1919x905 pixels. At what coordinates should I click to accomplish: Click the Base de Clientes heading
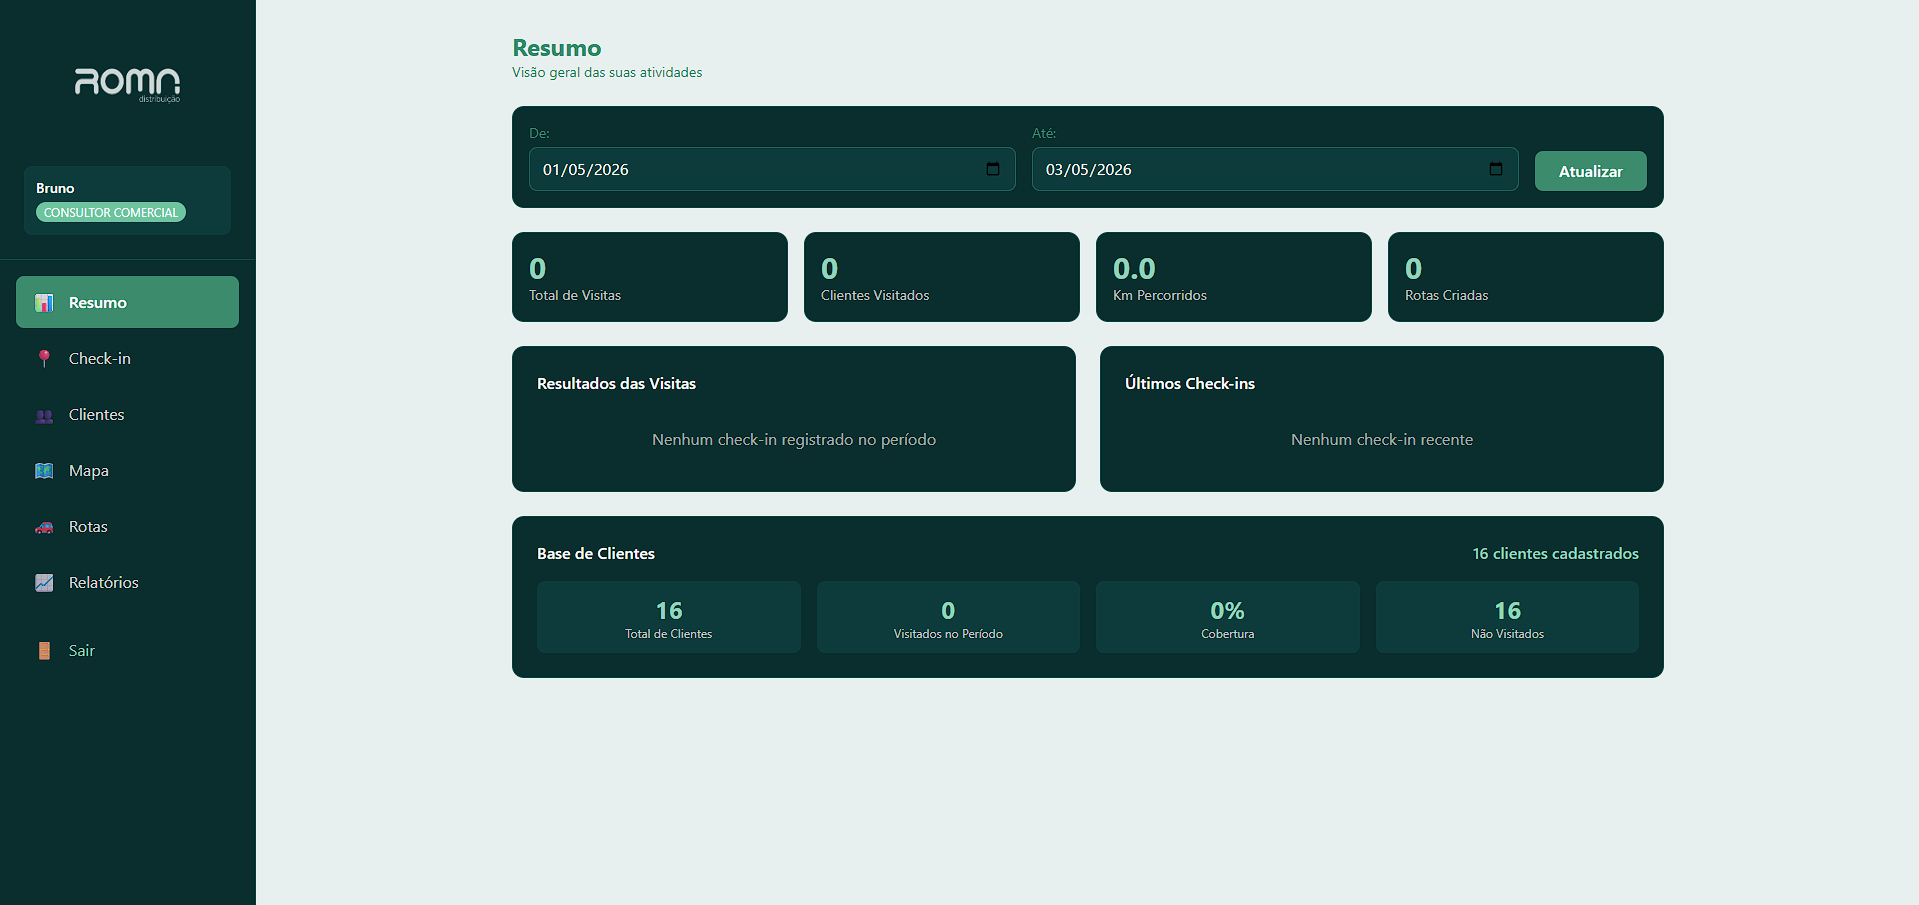pos(596,553)
